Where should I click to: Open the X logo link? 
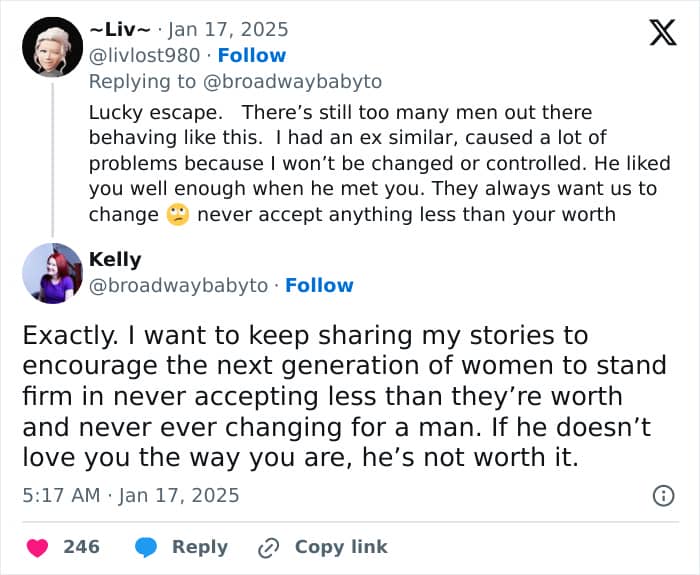click(662, 34)
